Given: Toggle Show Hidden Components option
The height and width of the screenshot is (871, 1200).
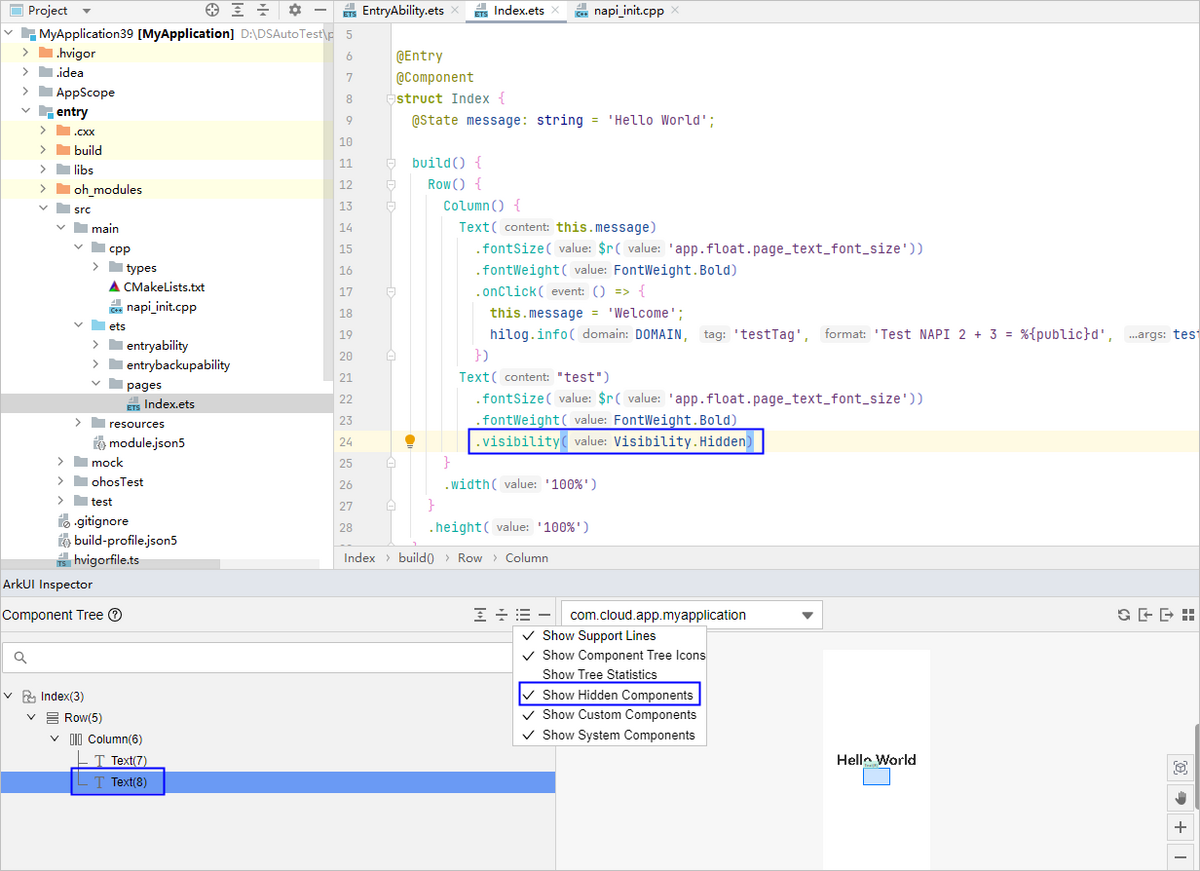Looking at the screenshot, I should tap(617, 695).
